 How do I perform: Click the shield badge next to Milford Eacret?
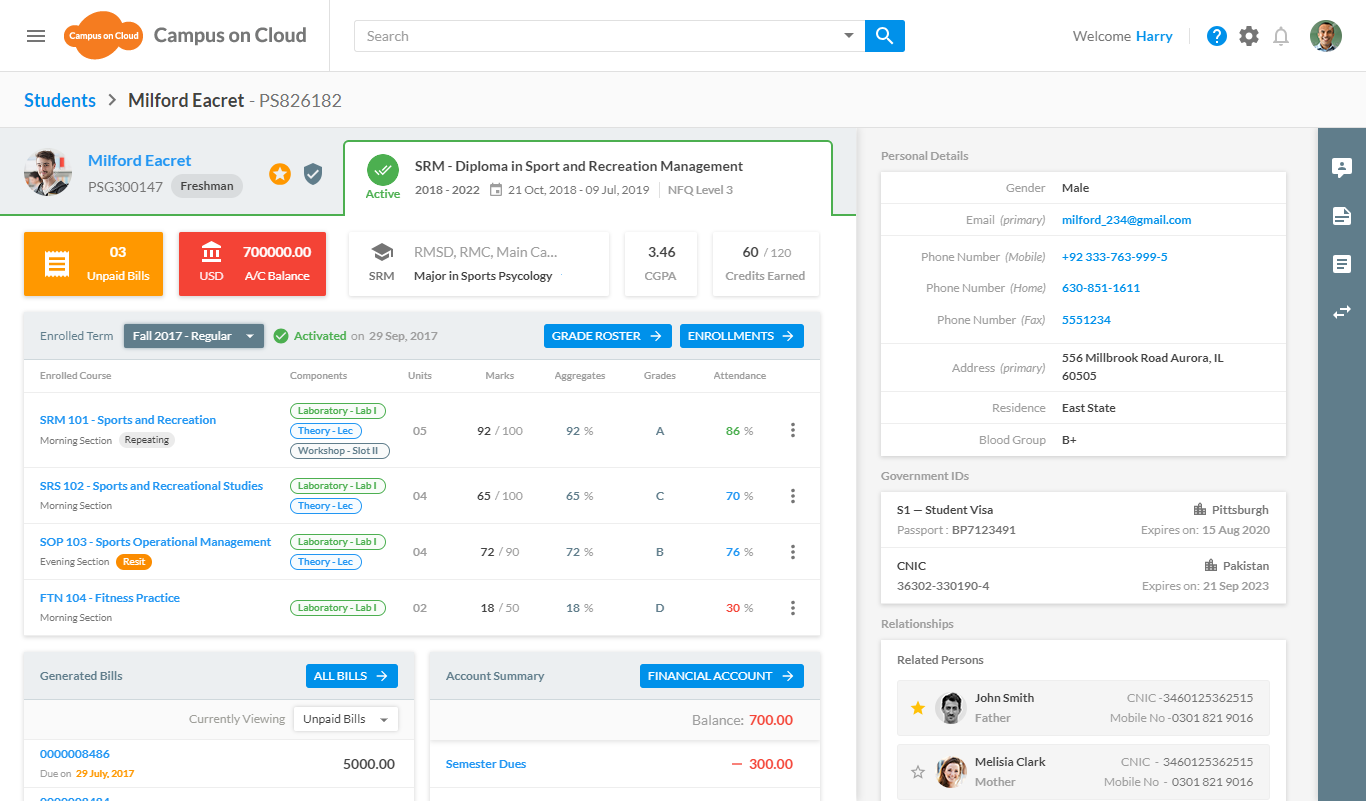[x=313, y=174]
